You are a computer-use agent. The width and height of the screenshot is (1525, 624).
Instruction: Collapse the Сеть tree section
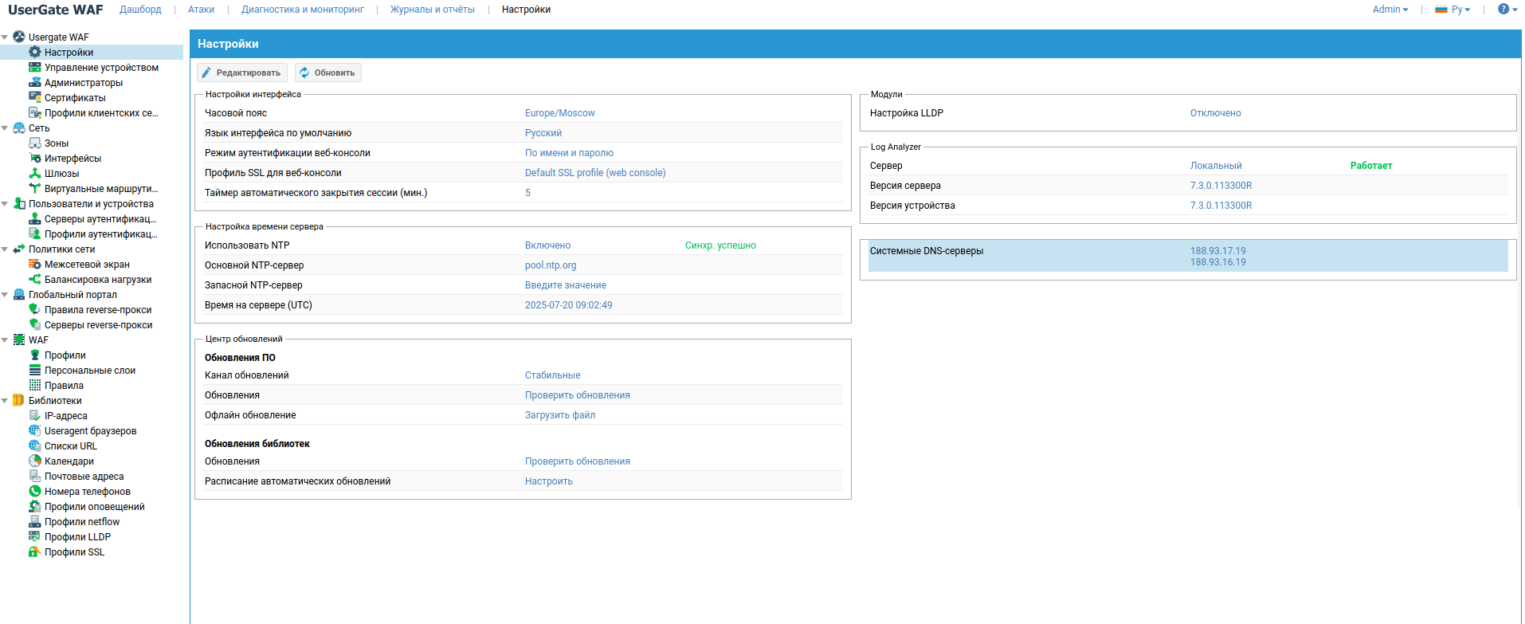(6, 128)
